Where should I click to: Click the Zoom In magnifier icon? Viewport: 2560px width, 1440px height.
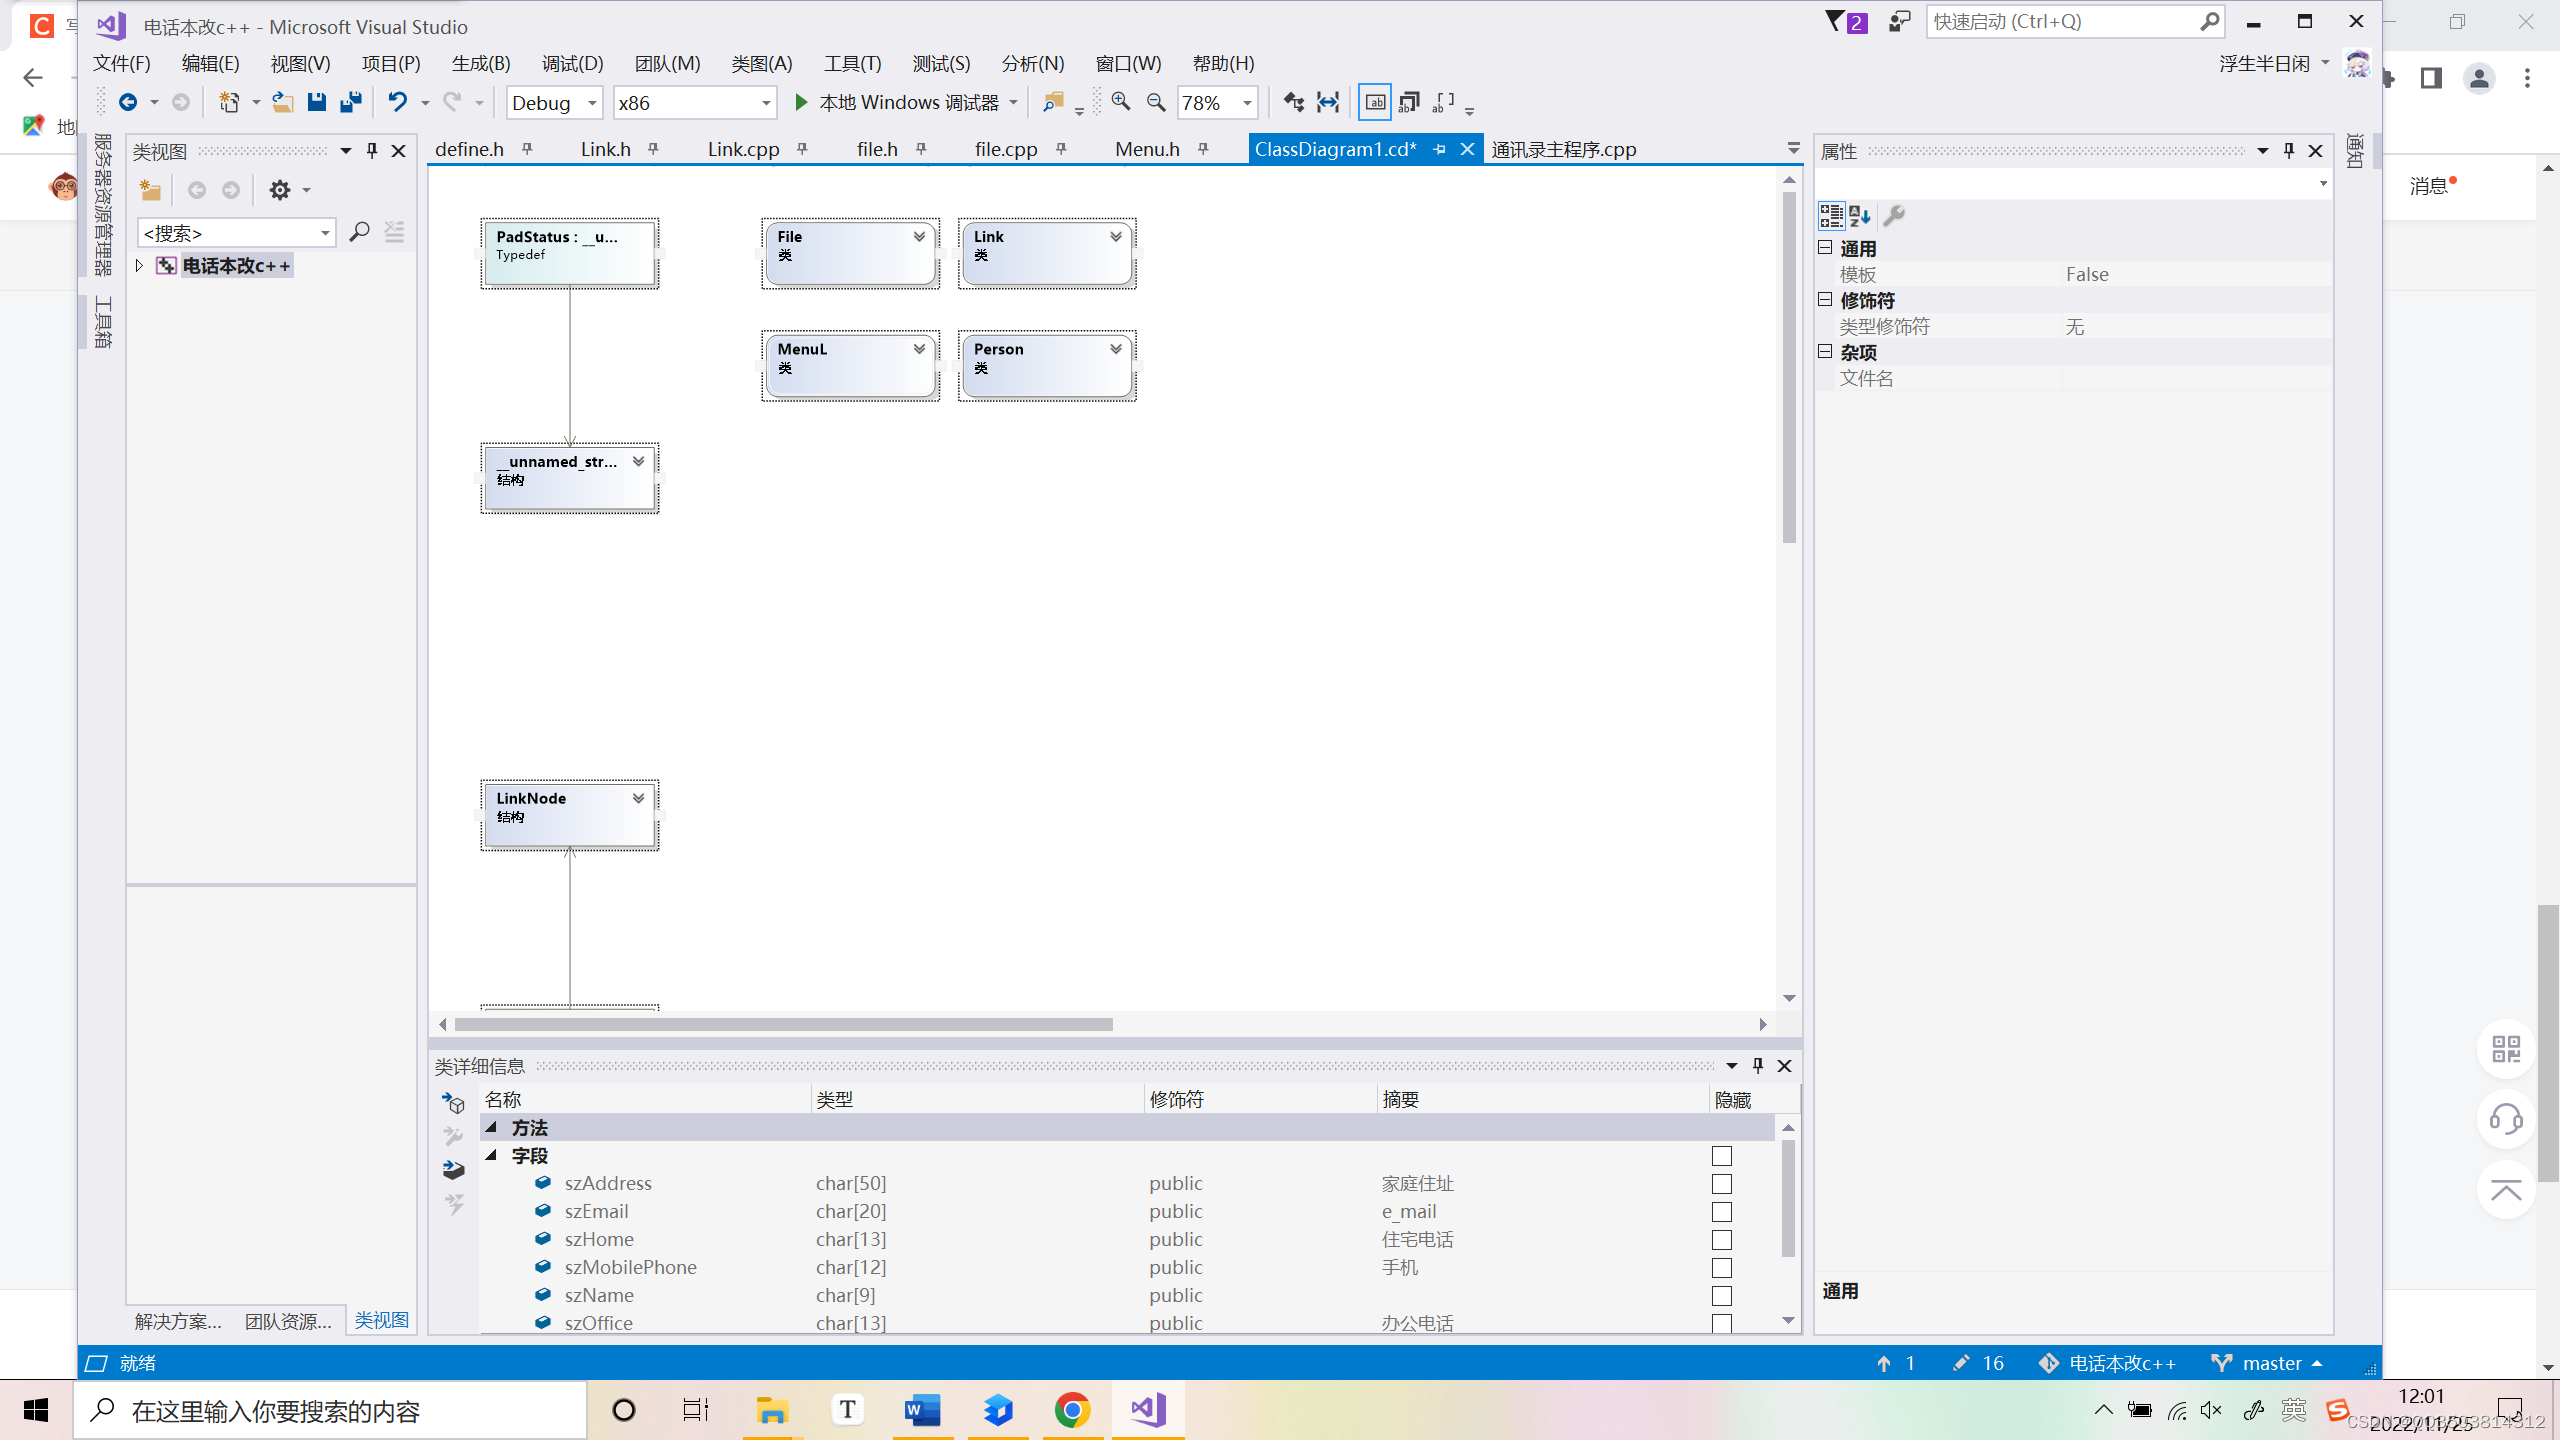(1120, 102)
